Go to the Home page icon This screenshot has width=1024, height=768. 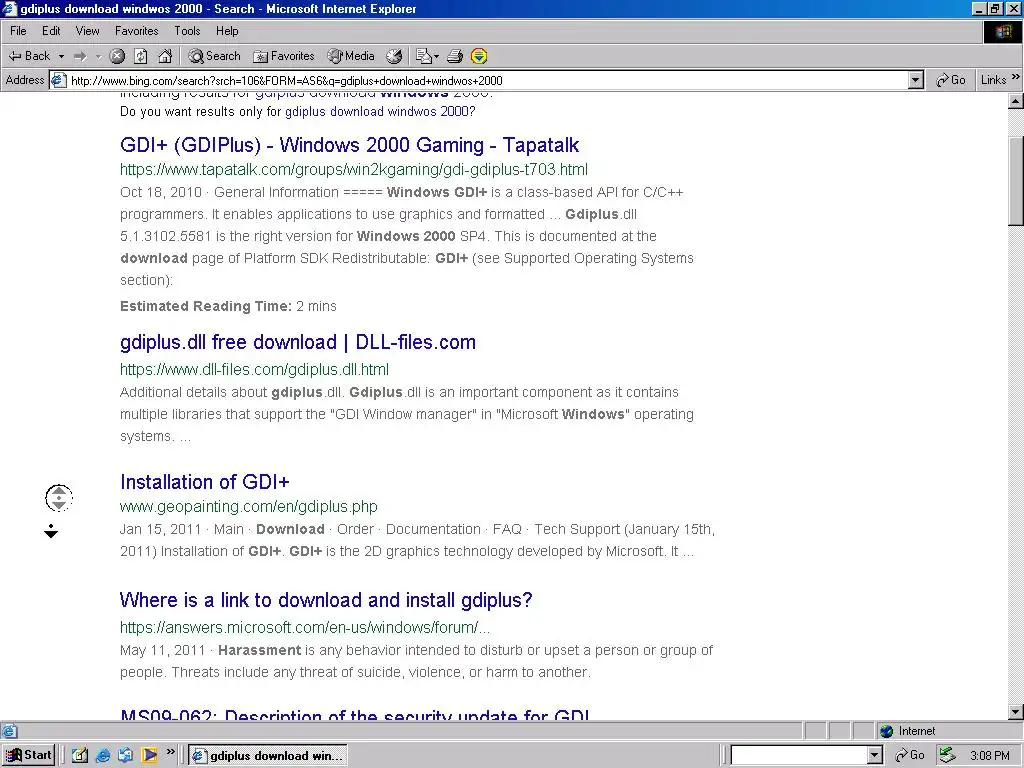165,56
